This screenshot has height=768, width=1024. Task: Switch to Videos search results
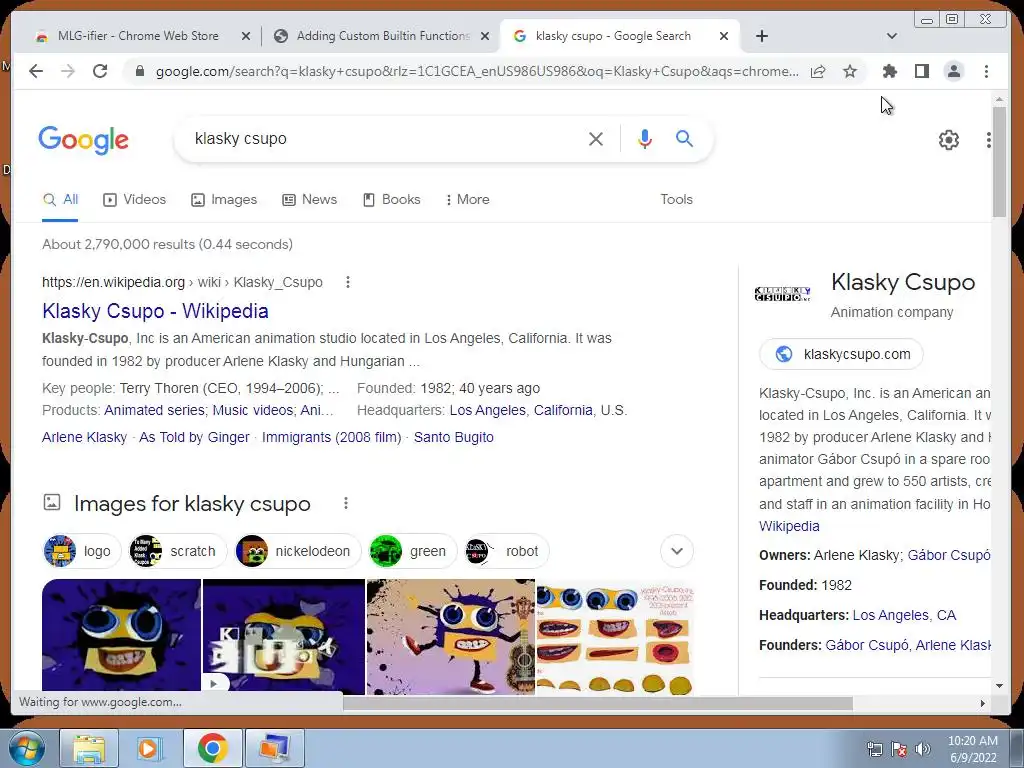click(135, 200)
